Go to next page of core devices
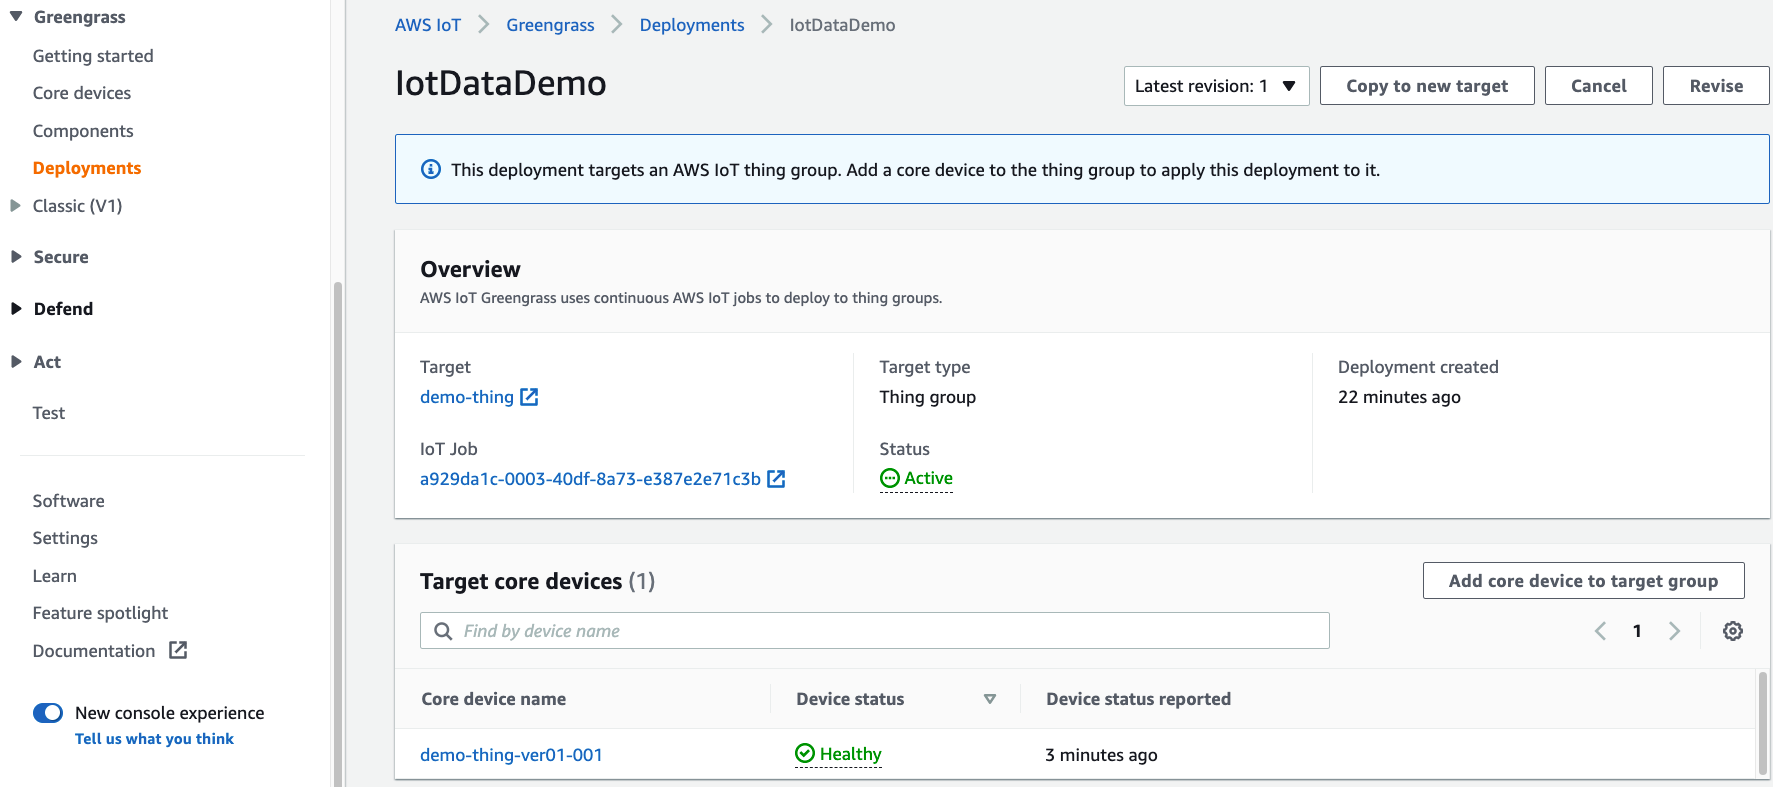1773x787 pixels. pos(1674,631)
